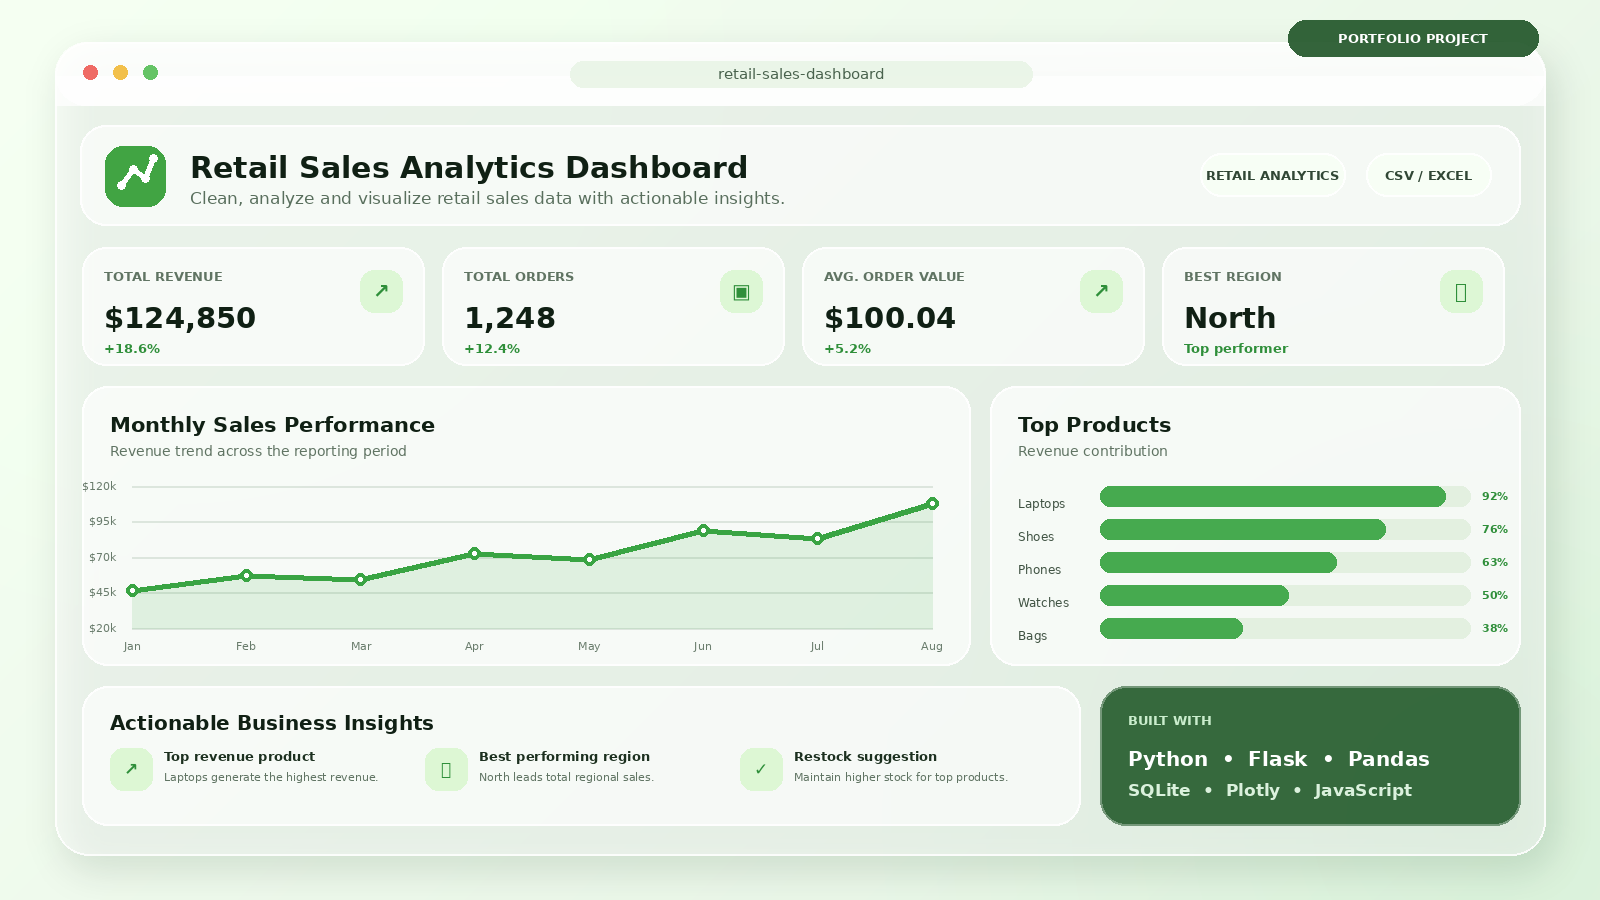Click the Total Revenue trend arrow icon
The width and height of the screenshot is (1600, 900).
pyautogui.click(x=381, y=291)
